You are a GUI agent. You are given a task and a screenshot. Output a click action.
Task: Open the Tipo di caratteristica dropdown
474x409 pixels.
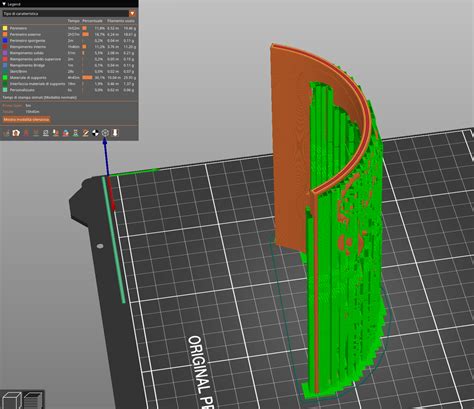69,13
